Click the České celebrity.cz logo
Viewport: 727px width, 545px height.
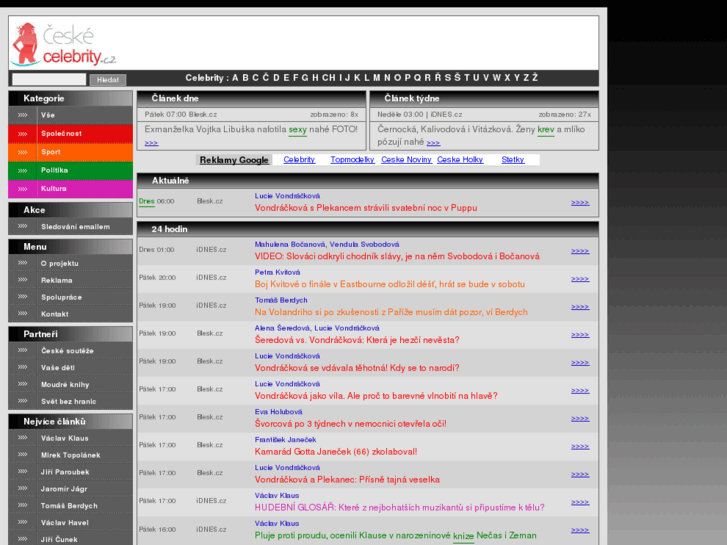coord(64,45)
